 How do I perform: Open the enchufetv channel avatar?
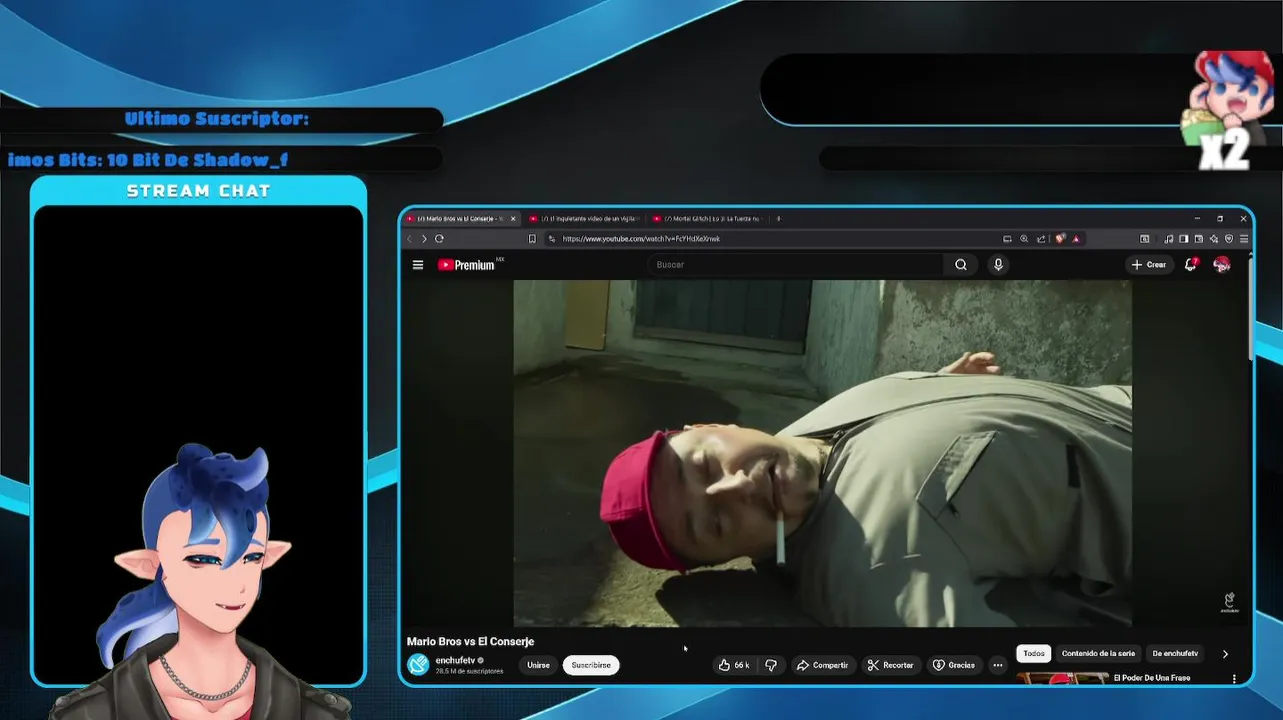(418, 665)
